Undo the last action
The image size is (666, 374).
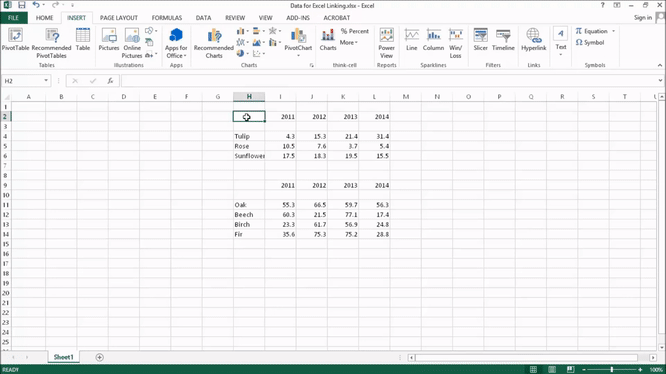point(36,5)
